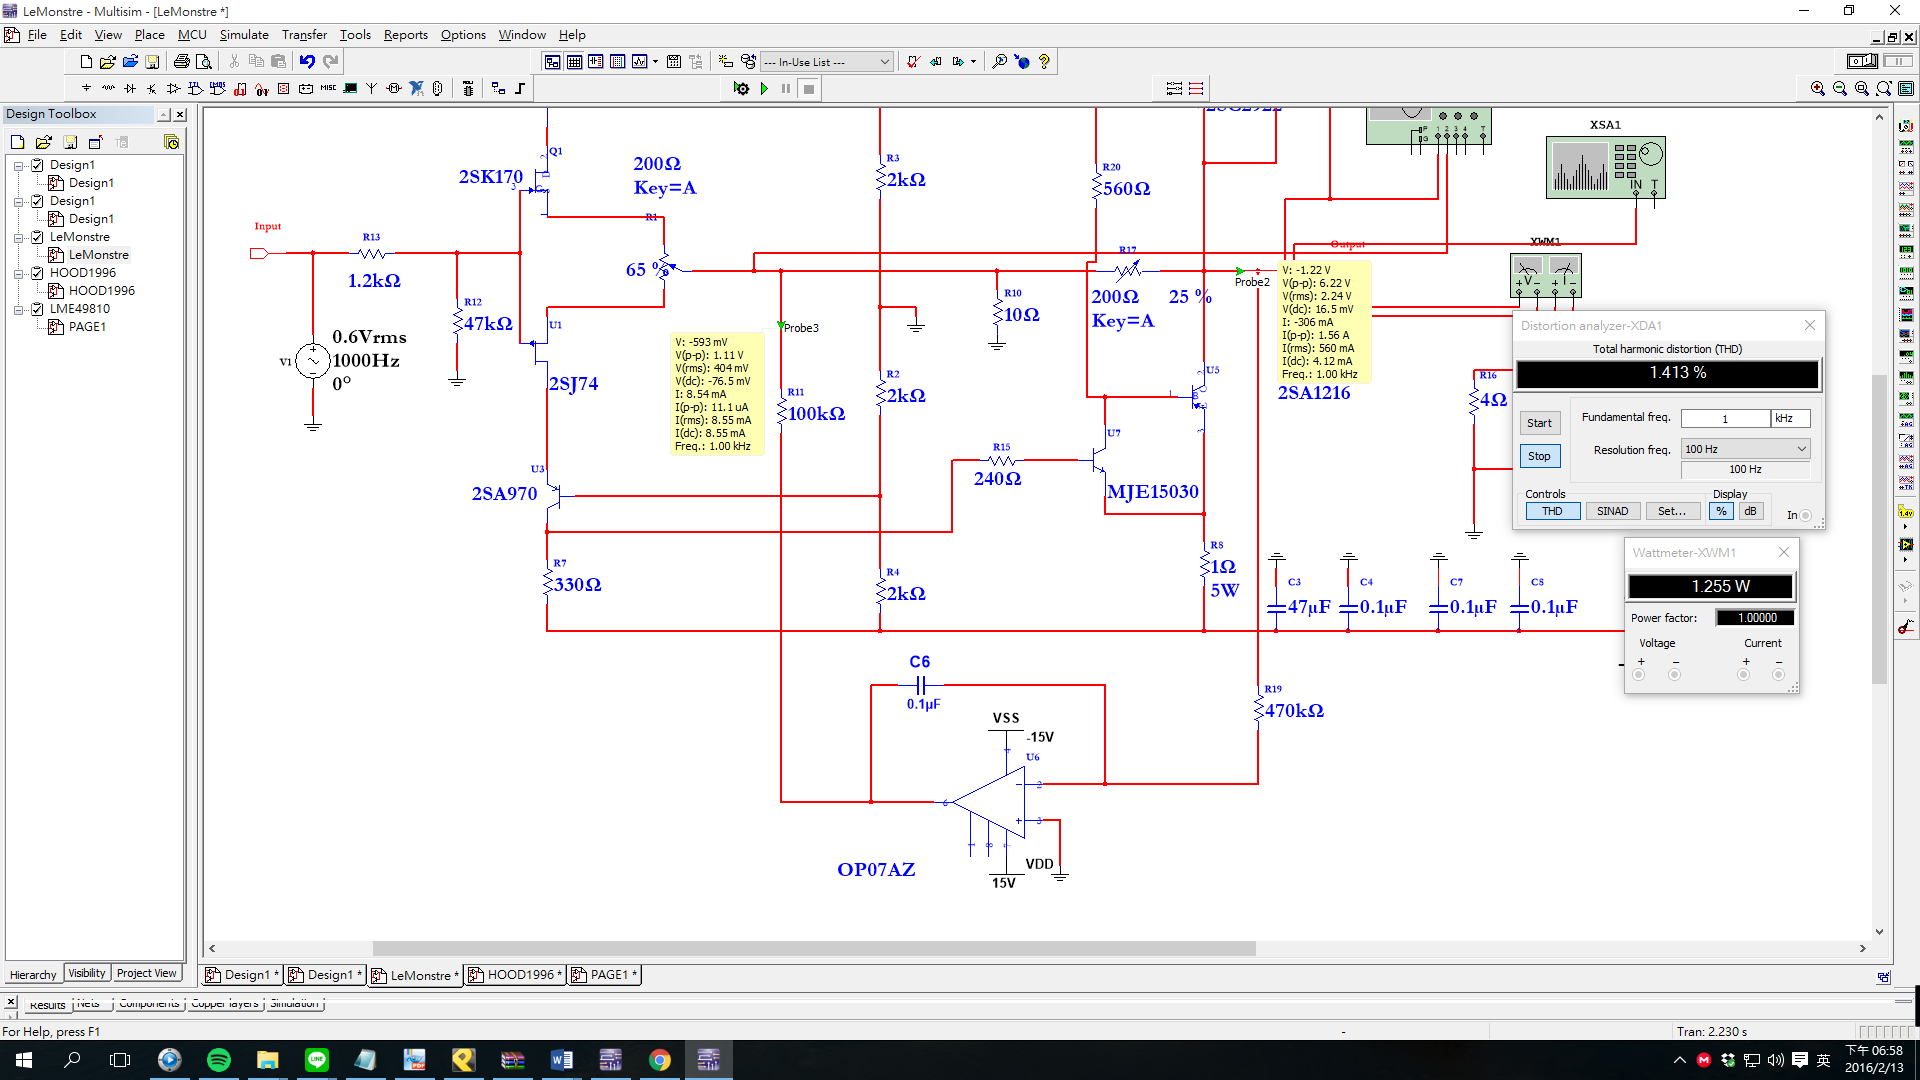The image size is (1920, 1080).
Task: Click the vertical scrollbar thumb of the schematic
Action: pos(1879,529)
